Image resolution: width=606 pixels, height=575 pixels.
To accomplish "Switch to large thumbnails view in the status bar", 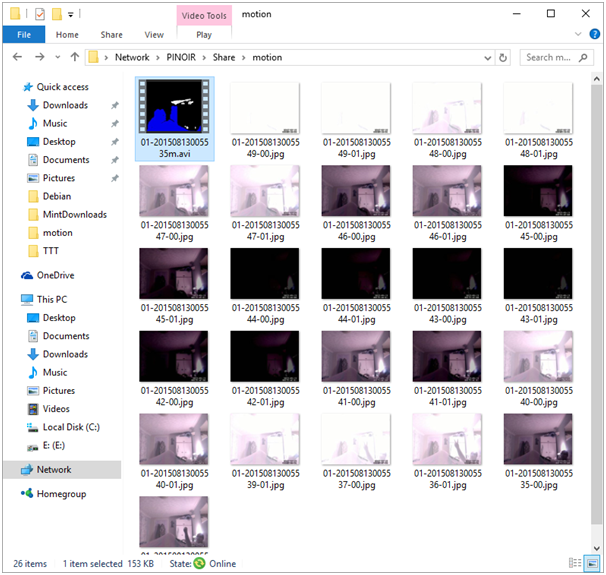I will pos(591,564).
